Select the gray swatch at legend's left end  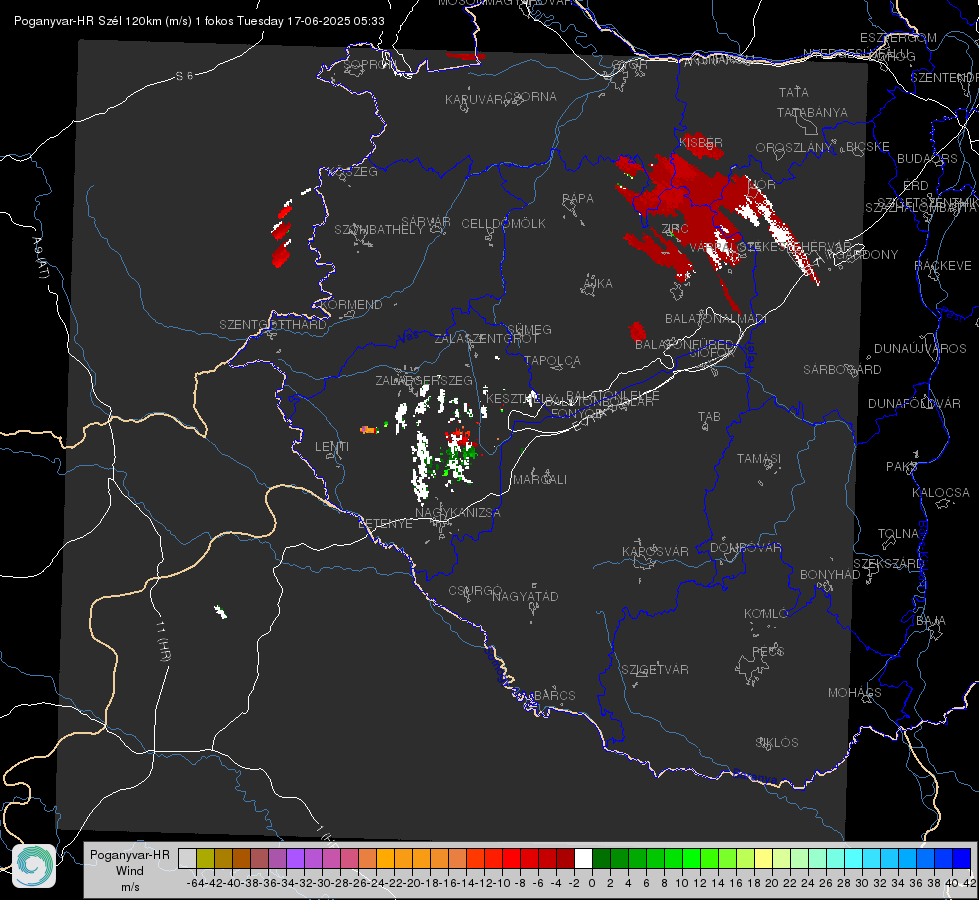tap(187, 859)
